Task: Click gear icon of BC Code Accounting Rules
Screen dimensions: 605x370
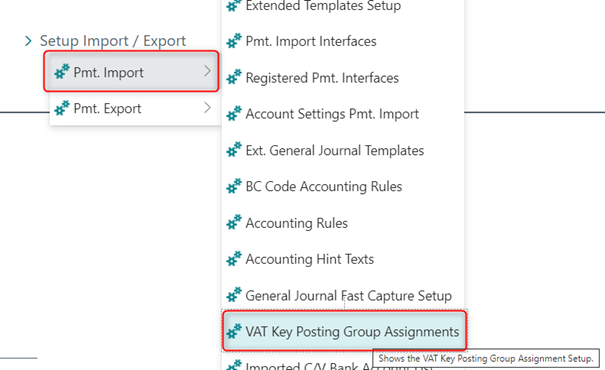Action: tap(234, 186)
